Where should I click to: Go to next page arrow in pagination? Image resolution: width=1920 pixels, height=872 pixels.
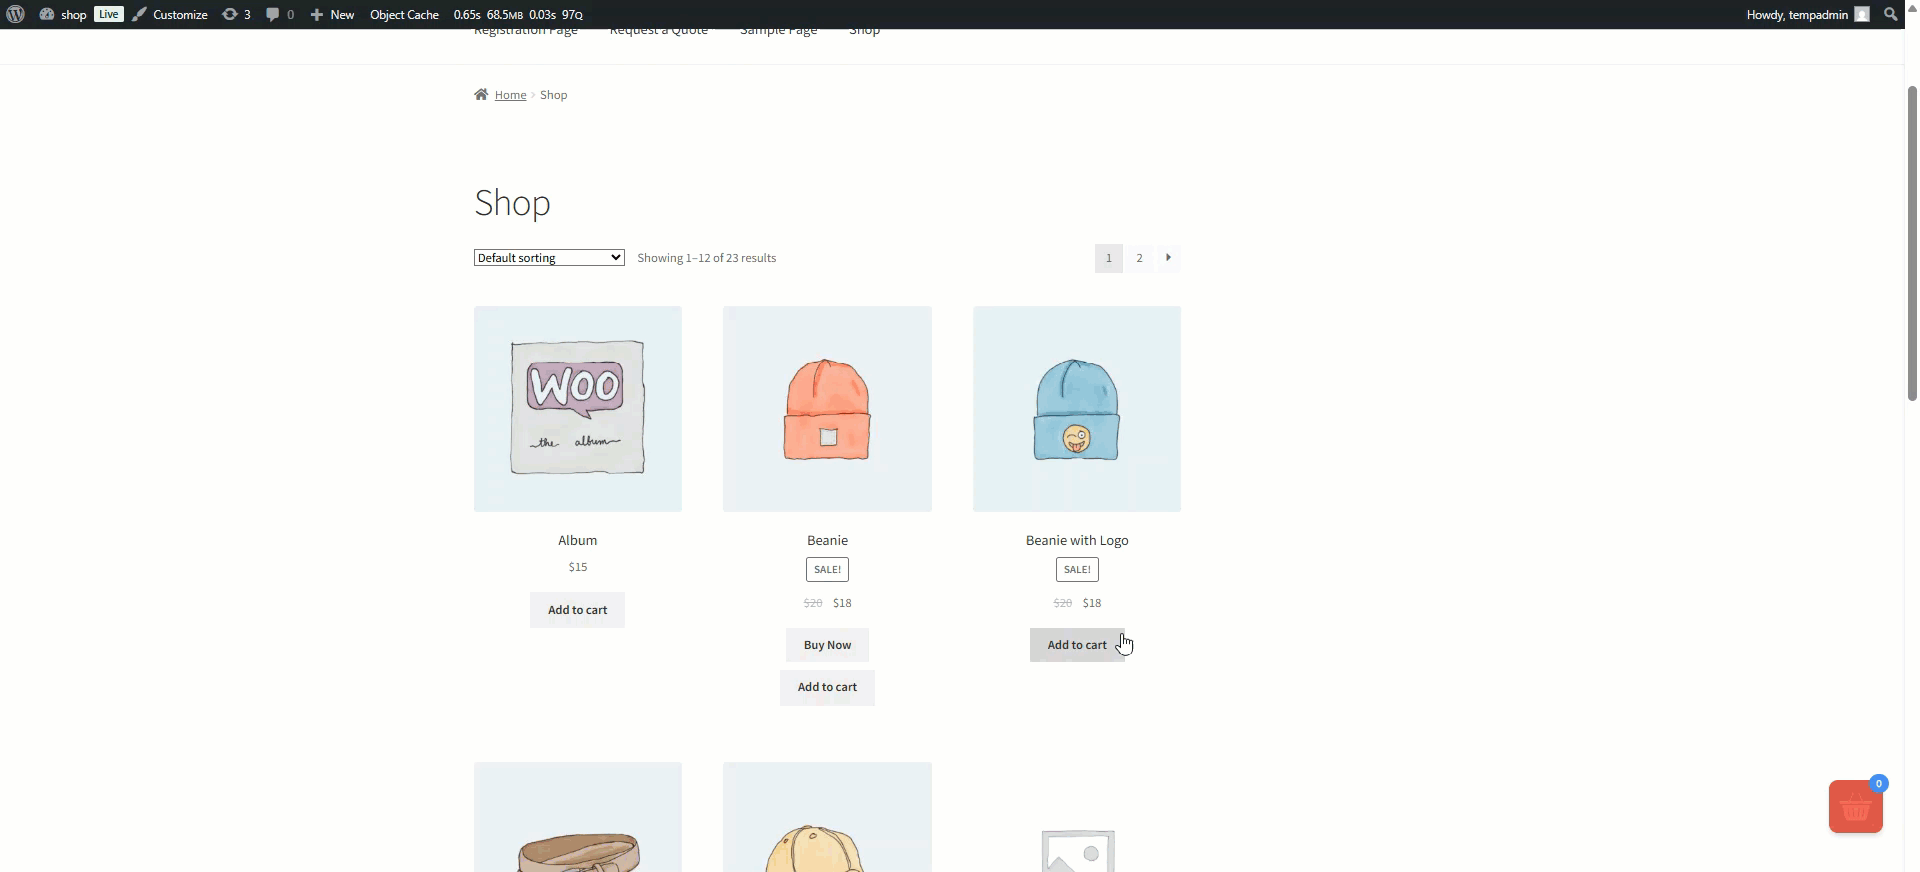pyautogui.click(x=1168, y=258)
